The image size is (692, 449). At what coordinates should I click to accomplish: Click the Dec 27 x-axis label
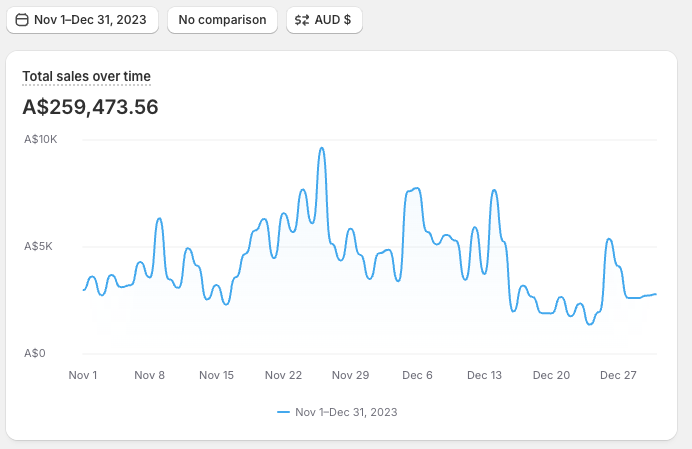618,375
